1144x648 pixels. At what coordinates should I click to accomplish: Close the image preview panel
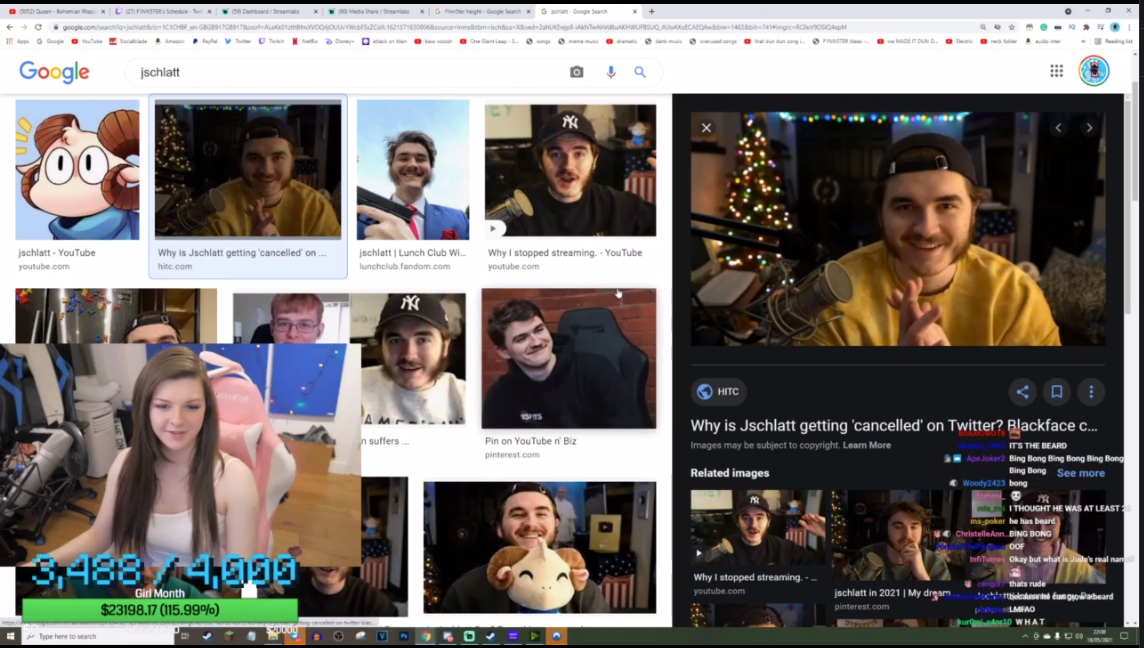click(x=706, y=128)
